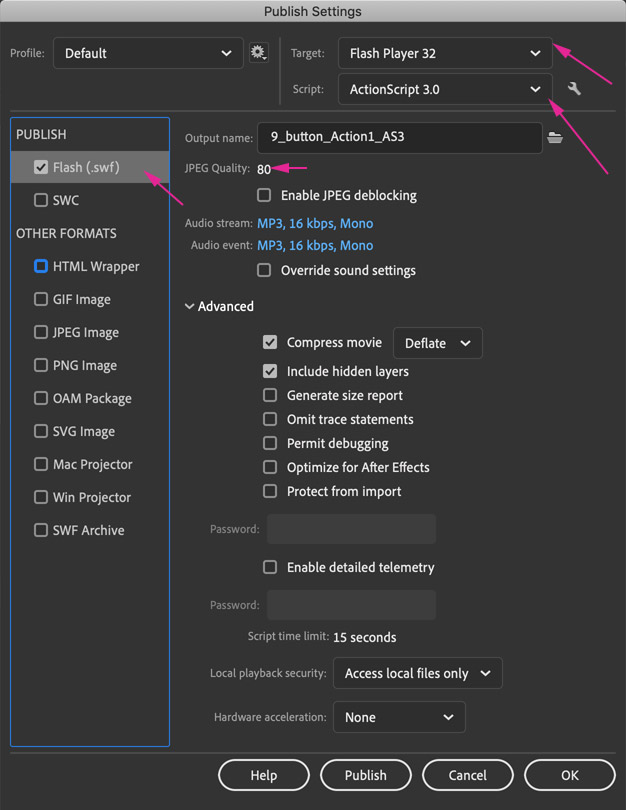Uncheck the Flash (.swf) checkbox

(41, 167)
